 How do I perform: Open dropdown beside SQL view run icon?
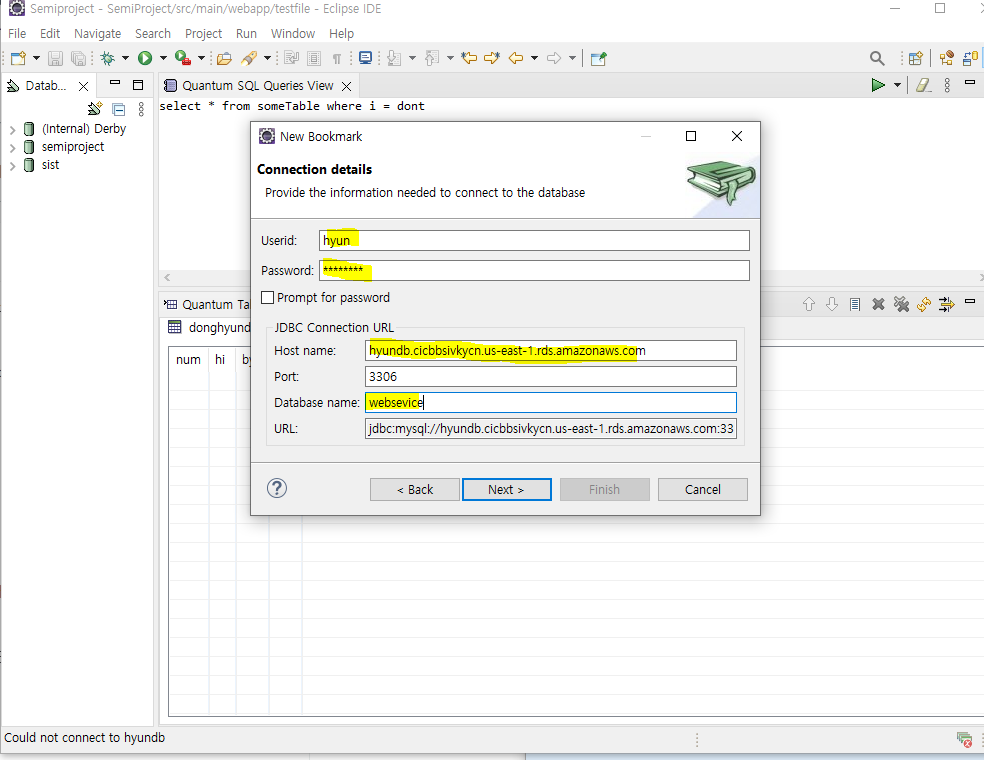point(897,85)
